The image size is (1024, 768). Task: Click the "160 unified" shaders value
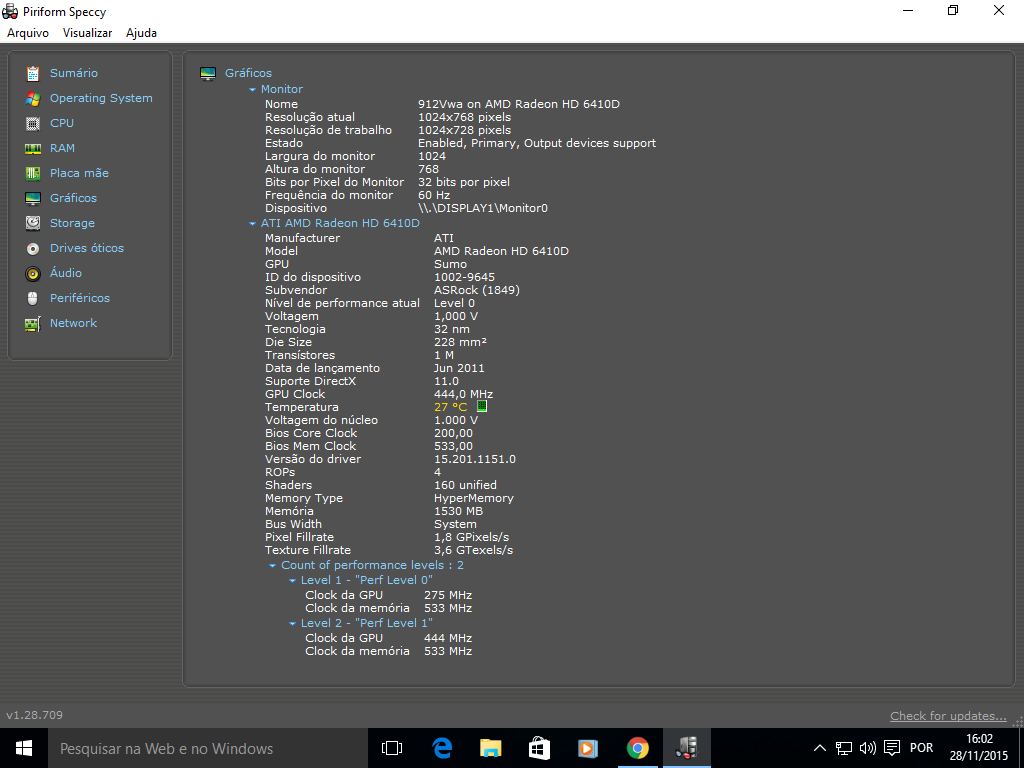465,485
